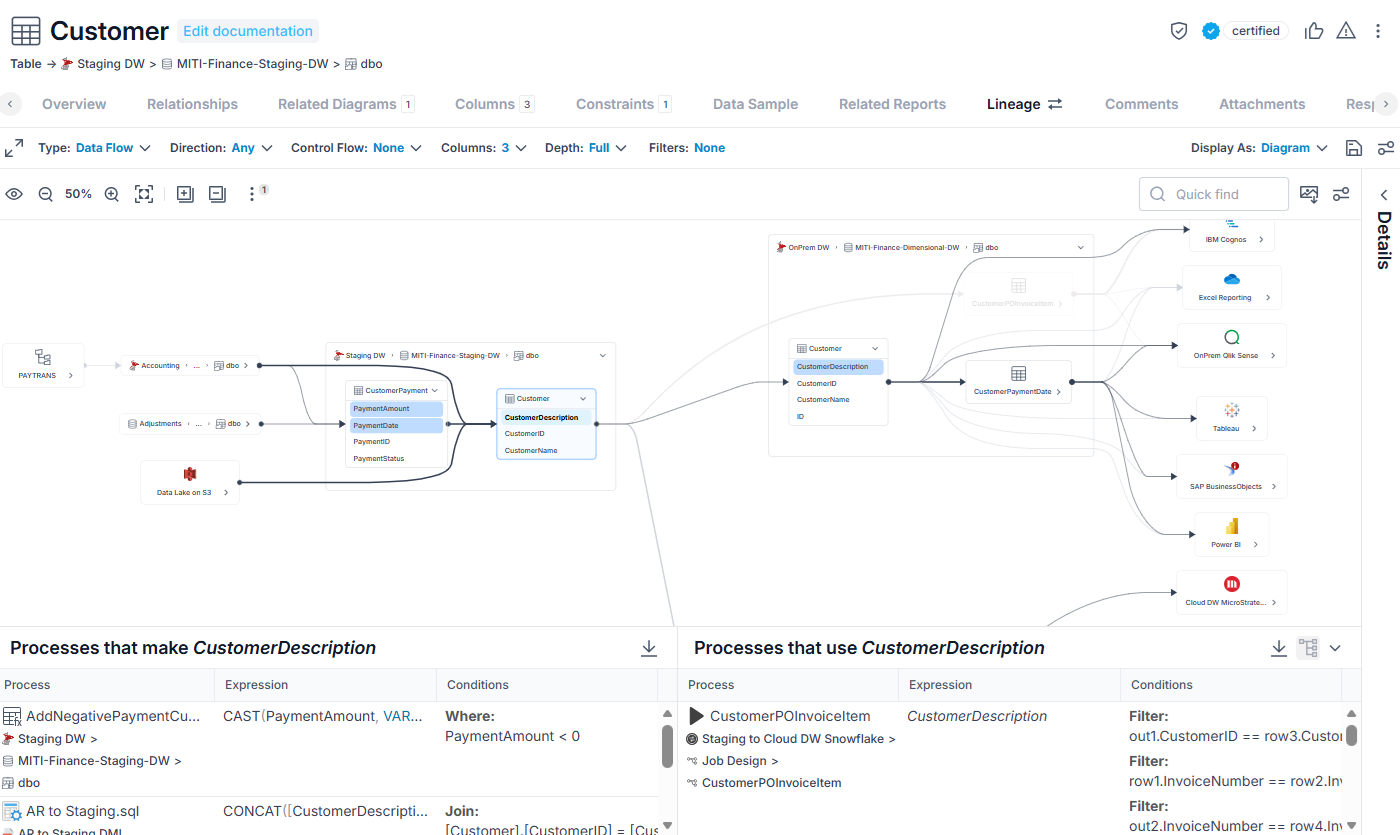The height and width of the screenshot is (835, 1400).
Task: Click the zoom out magnifier icon
Action: click(45, 194)
